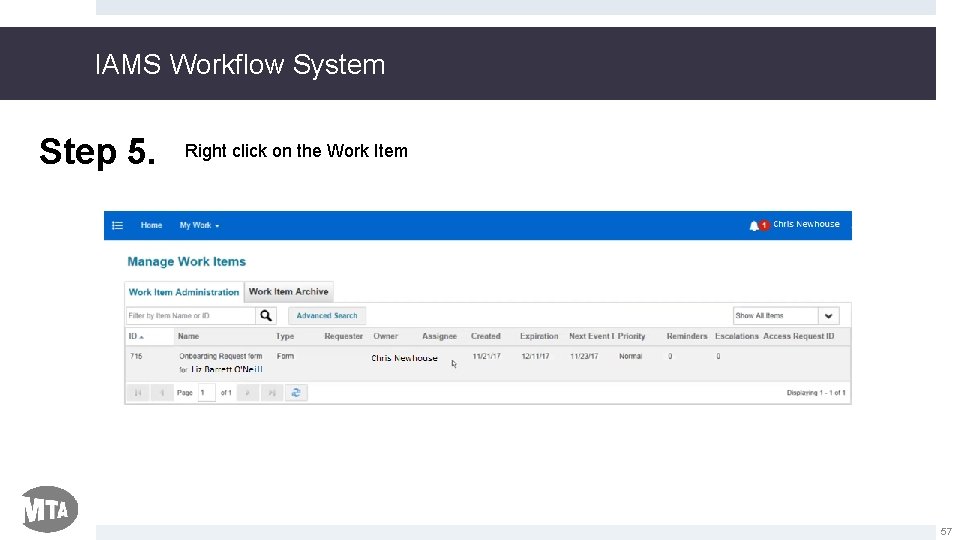The width and height of the screenshot is (960, 540).
Task: Click the Form type cell
Action: coord(285,356)
